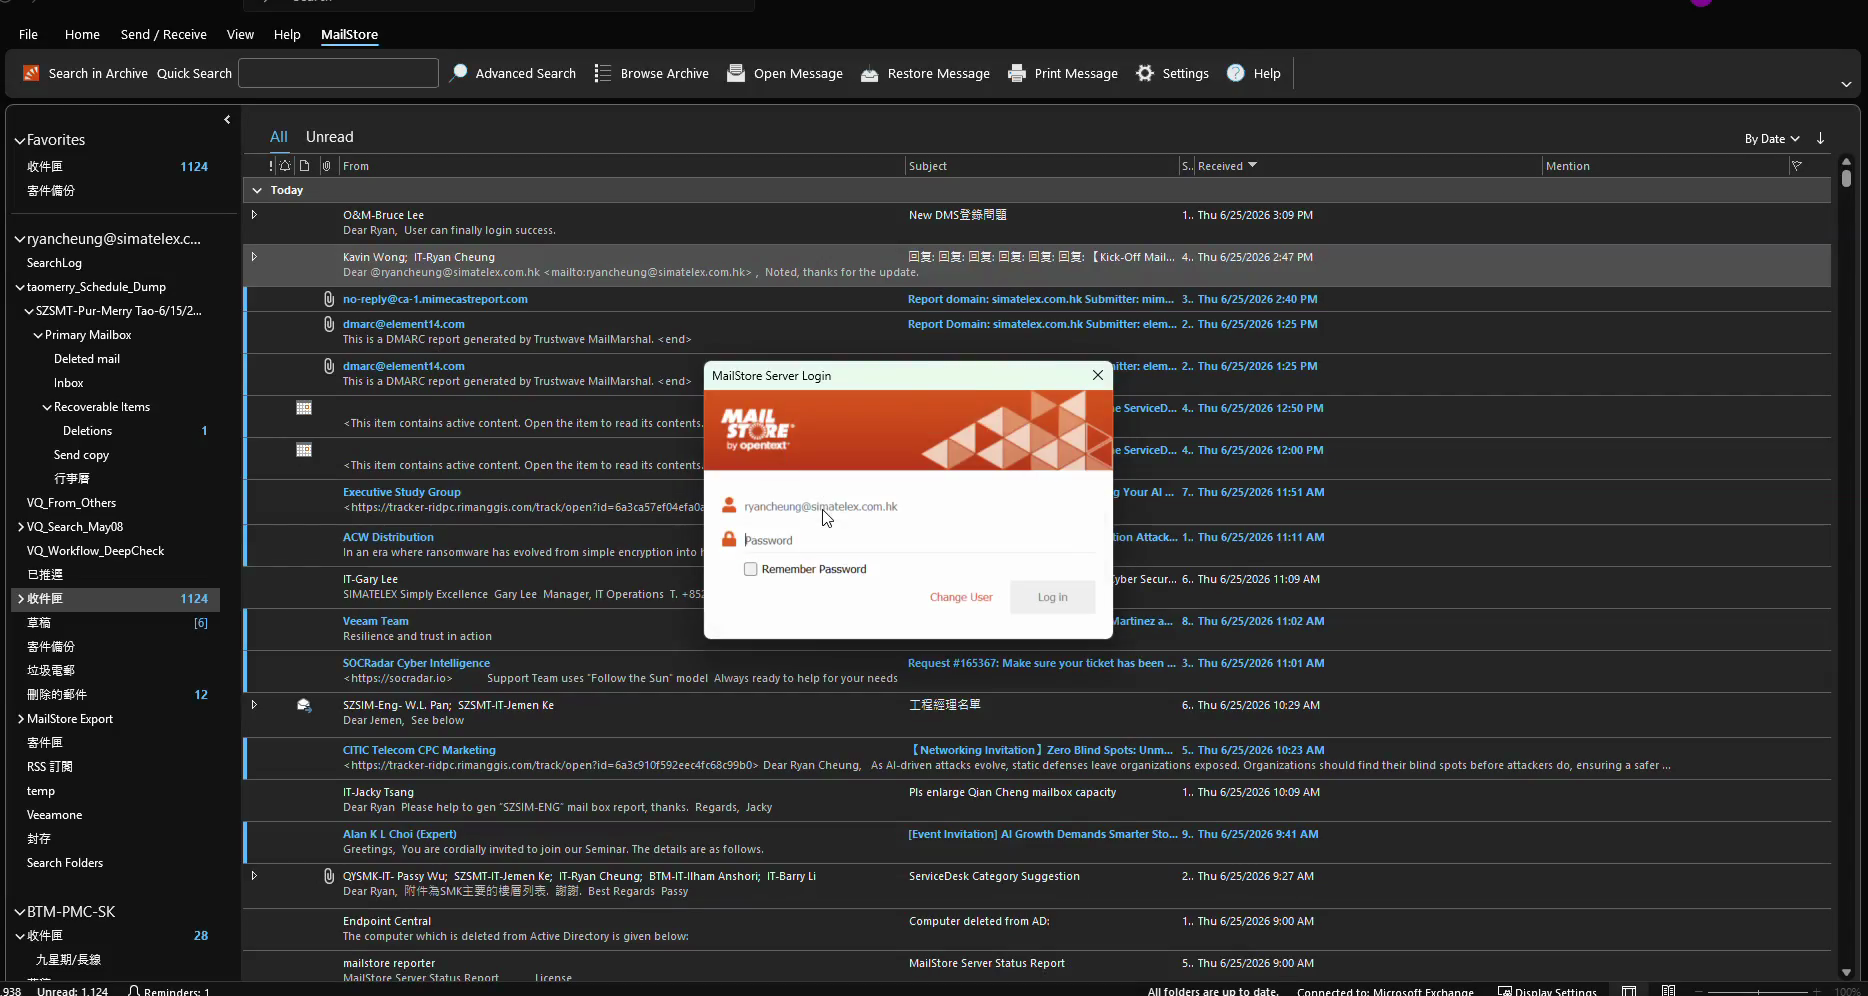Show Unread messages filter tab
The height and width of the screenshot is (996, 1868).
(x=329, y=137)
